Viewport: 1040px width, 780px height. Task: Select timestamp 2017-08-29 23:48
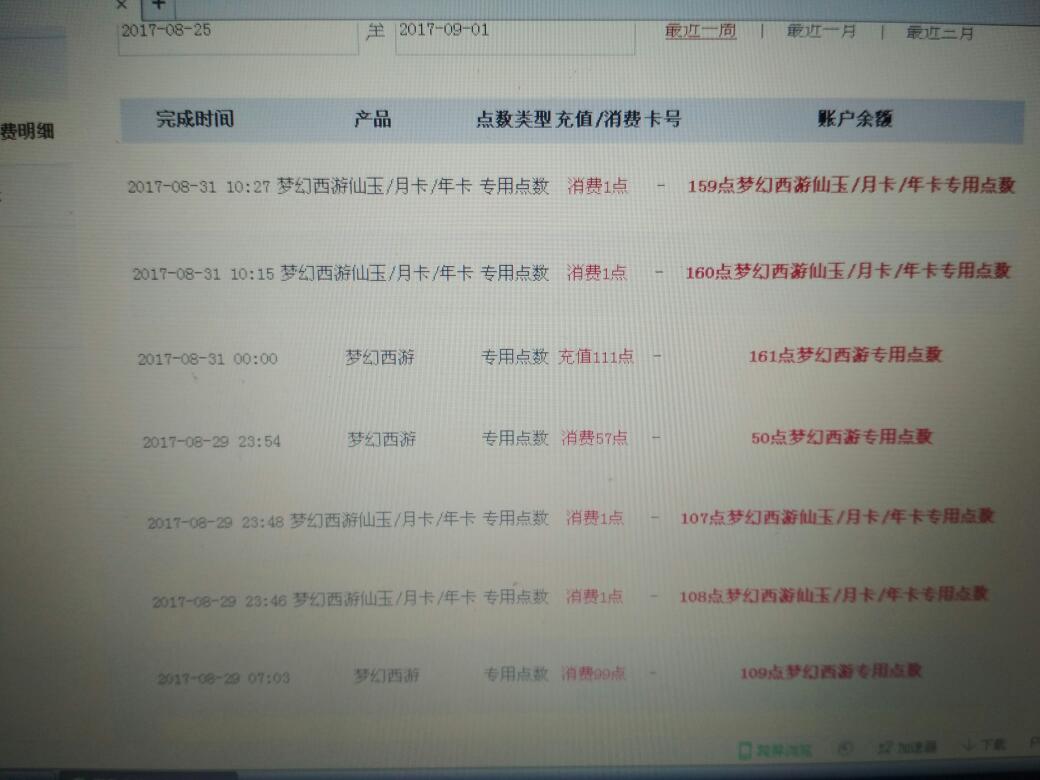[216, 523]
